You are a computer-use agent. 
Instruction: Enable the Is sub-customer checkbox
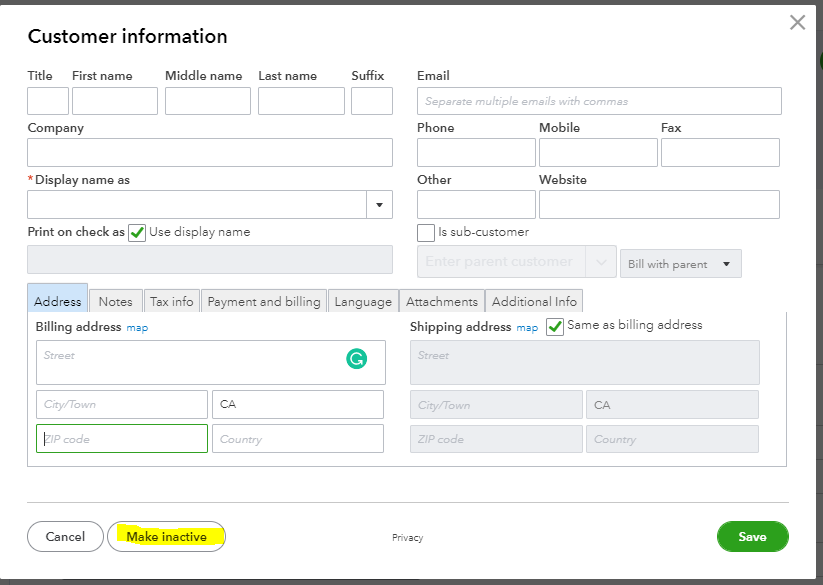(x=426, y=232)
